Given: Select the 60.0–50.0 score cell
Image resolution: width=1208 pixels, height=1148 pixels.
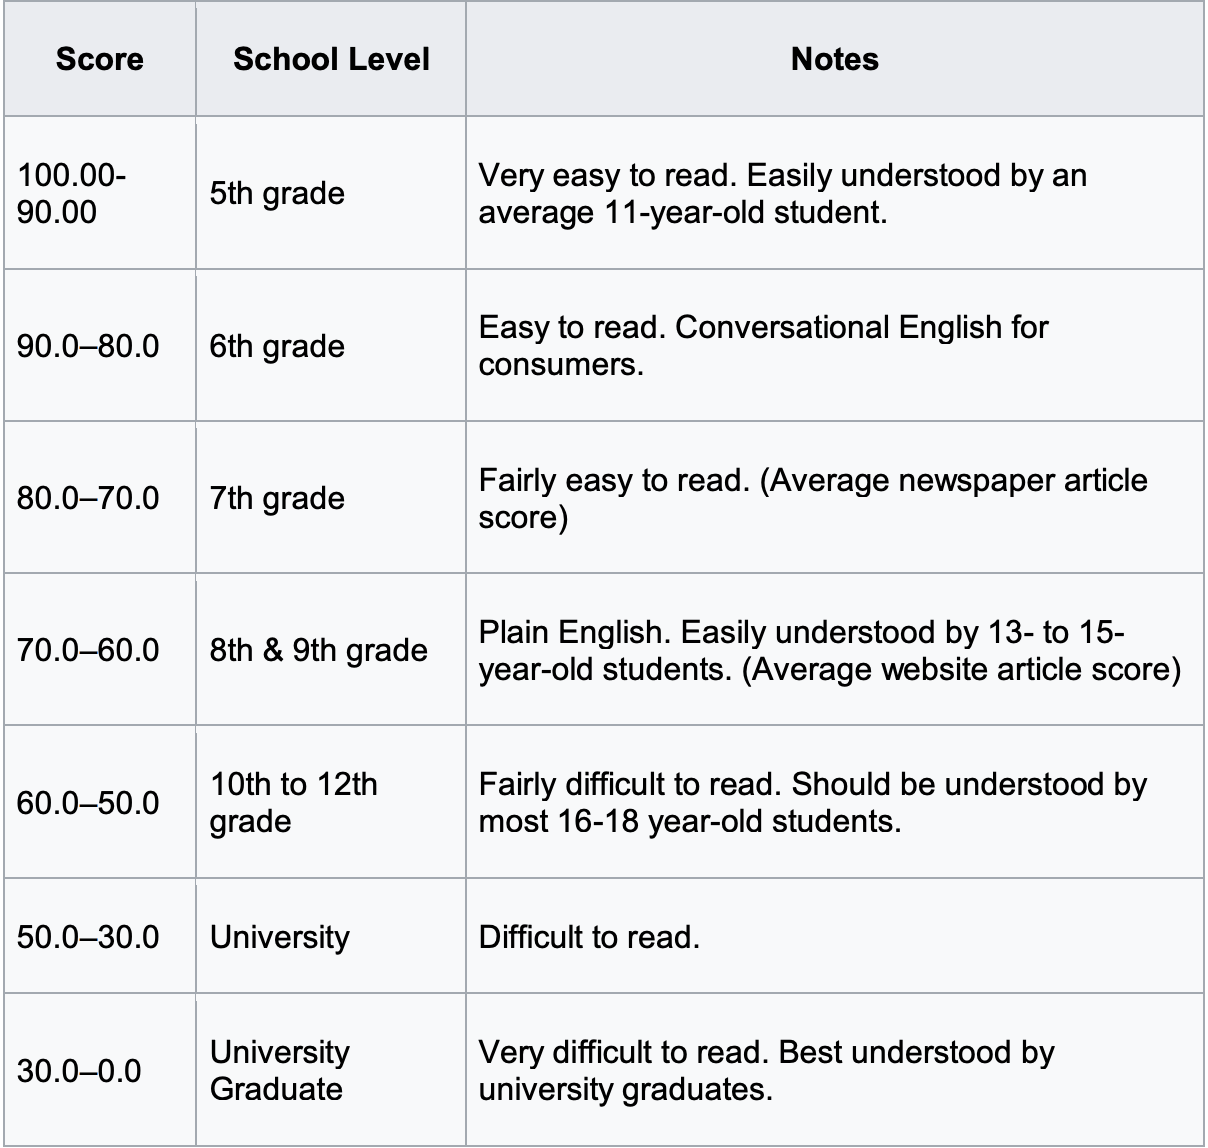Looking at the screenshot, I should [88, 803].
